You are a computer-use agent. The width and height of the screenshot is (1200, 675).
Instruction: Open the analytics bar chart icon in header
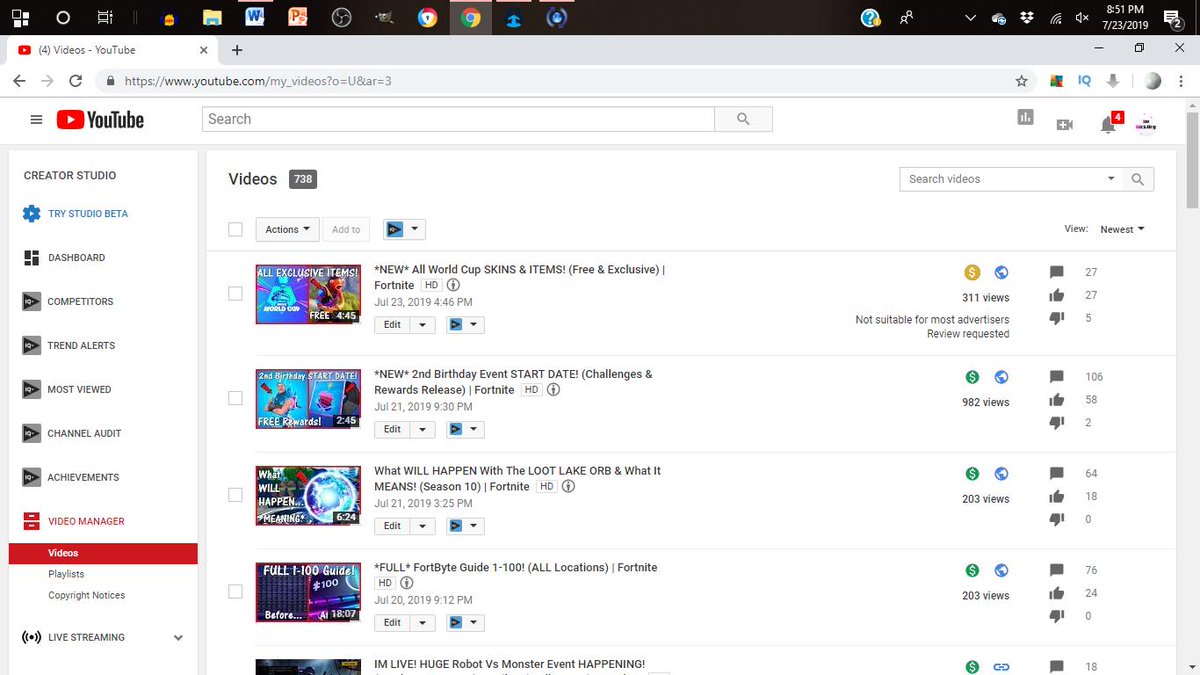(x=1025, y=117)
